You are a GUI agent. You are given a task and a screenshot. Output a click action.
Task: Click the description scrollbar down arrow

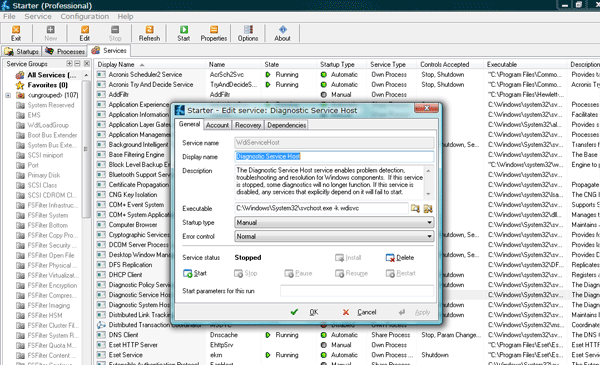(429, 194)
